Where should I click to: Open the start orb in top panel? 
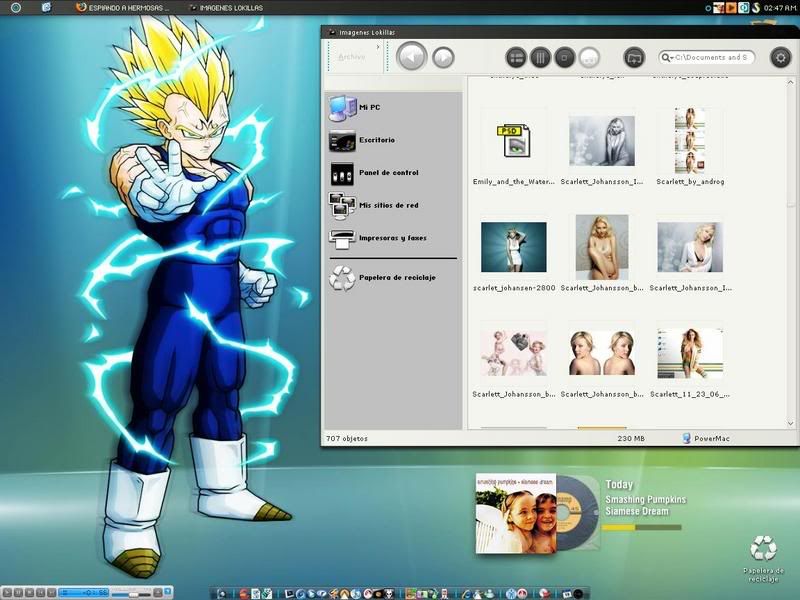point(16,8)
